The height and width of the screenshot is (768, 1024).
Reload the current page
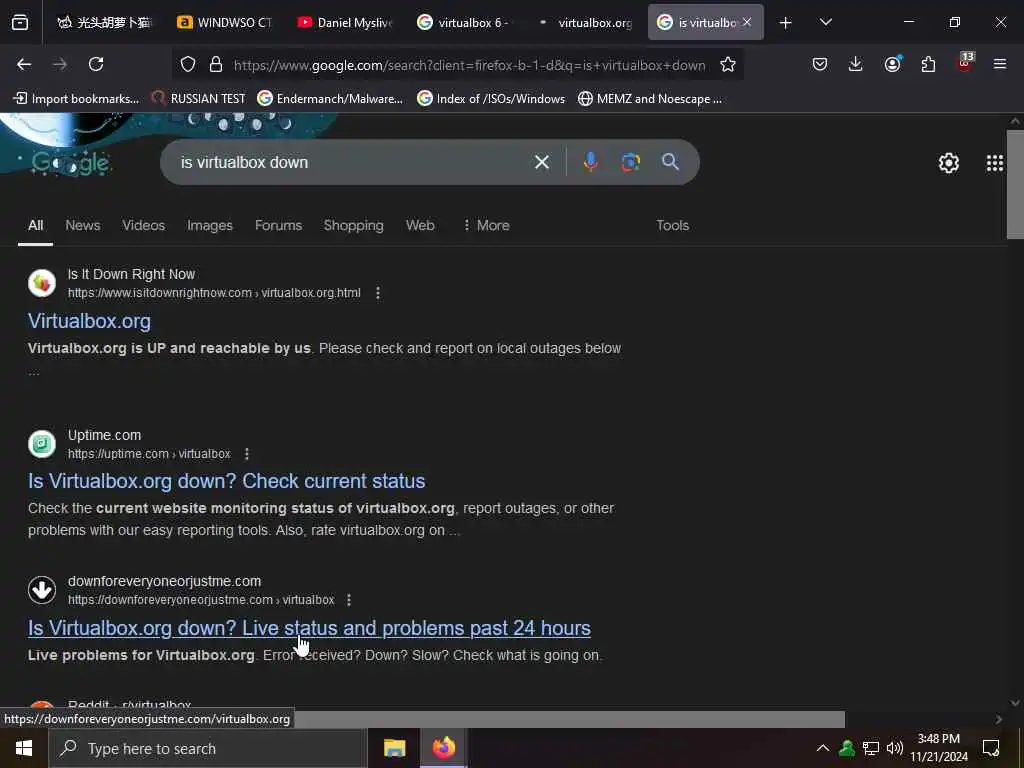click(x=96, y=64)
